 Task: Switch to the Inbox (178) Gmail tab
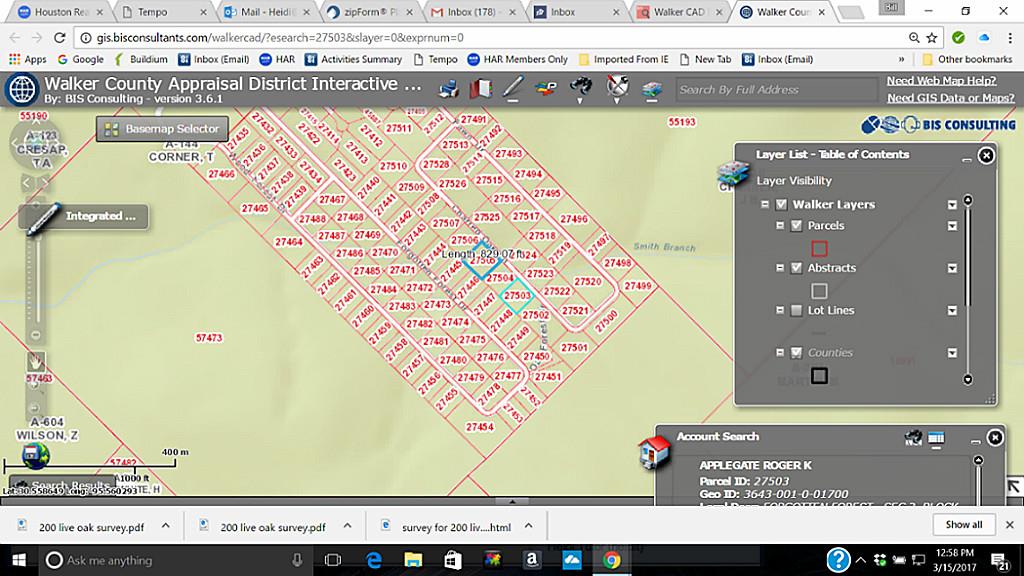tap(473, 12)
